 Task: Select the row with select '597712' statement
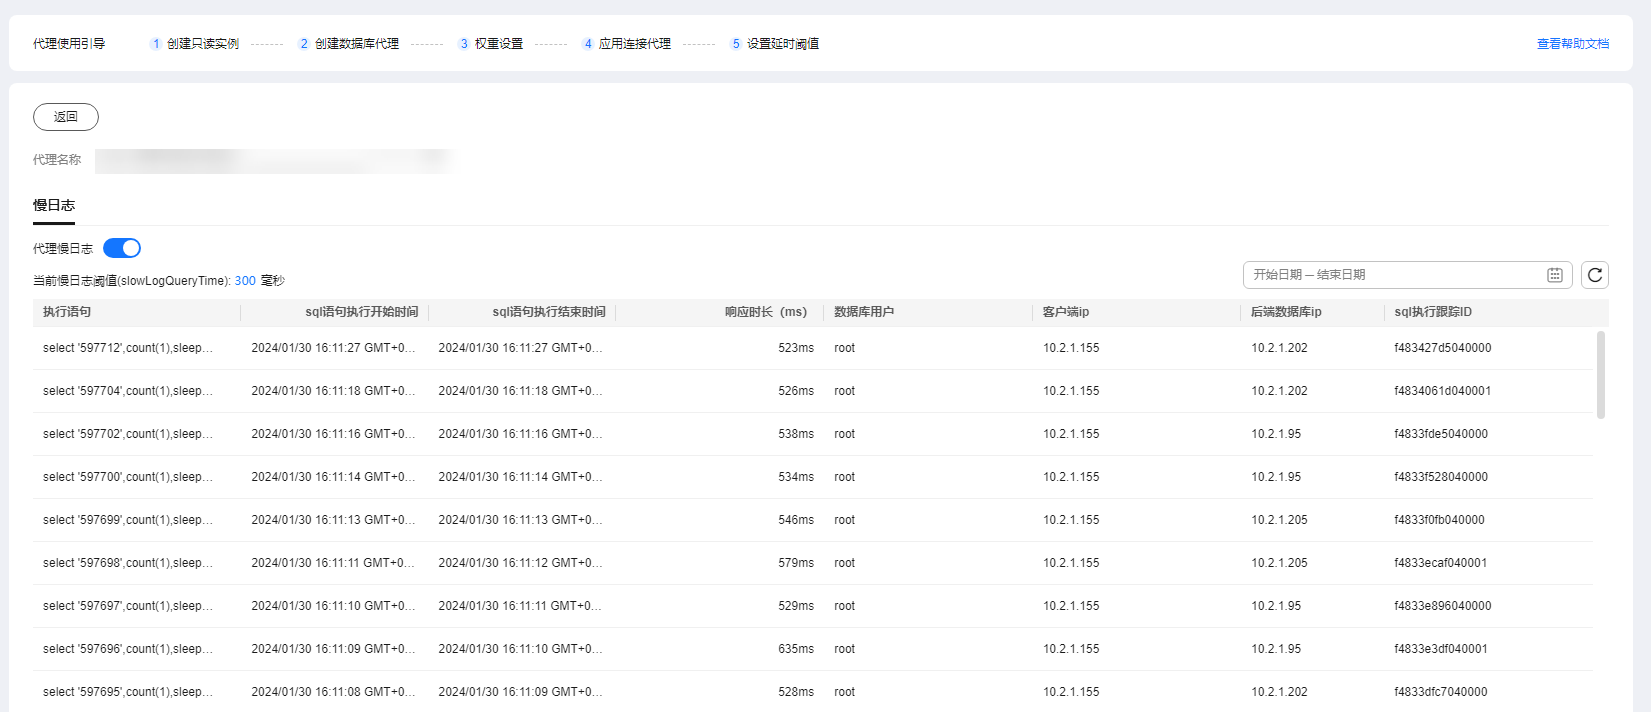coord(128,348)
